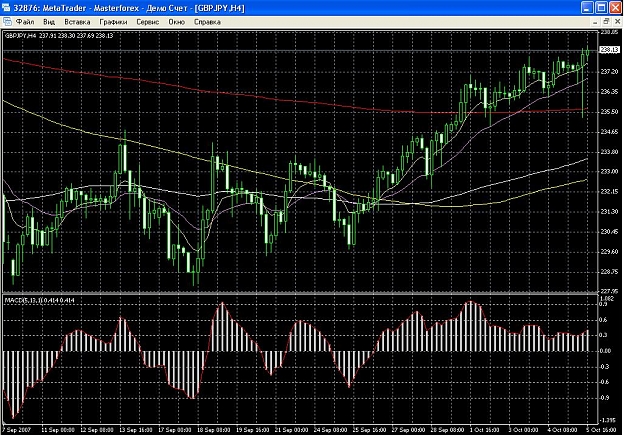Screen dimensions: 625x435
Task: Close the GBPJPY chart child window
Action: (616, 22)
